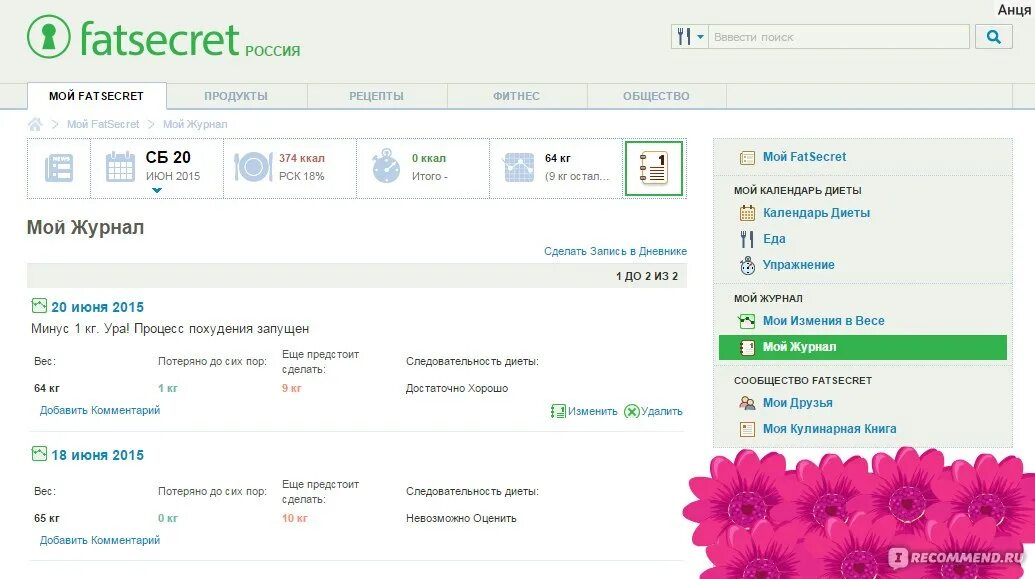Click the Мой Журнал notebook icon in sidebar

pyautogui.click(x=747, y=347)
